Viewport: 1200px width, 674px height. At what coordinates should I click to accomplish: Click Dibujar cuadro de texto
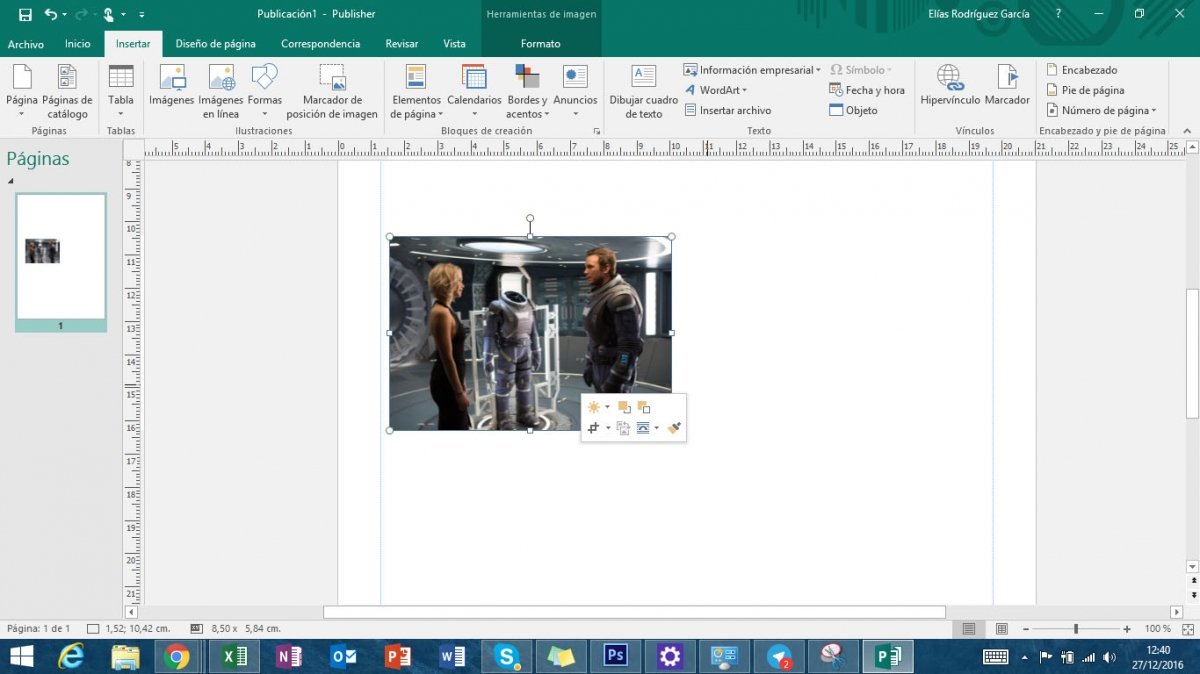[x=644, y=91]
